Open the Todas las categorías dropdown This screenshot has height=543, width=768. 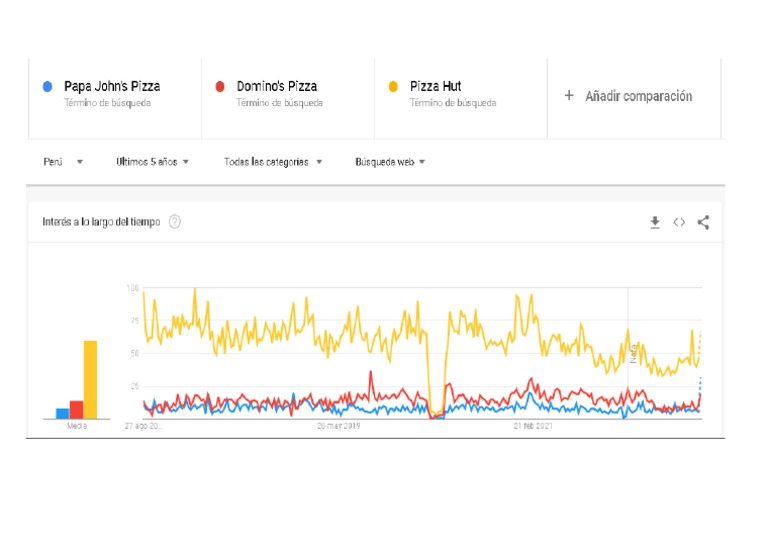(x=272, y=161)
